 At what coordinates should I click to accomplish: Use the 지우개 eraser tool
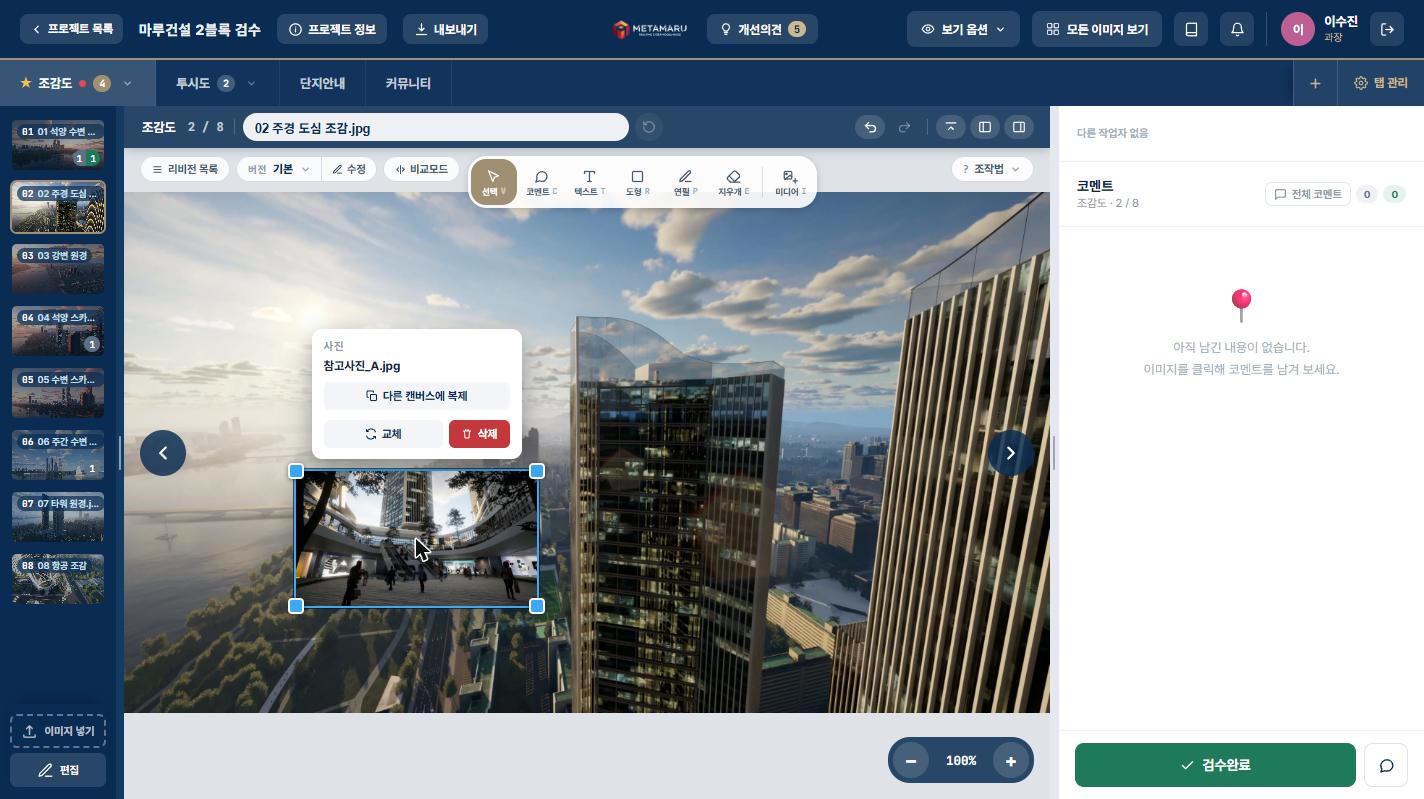tap(733, 182)
